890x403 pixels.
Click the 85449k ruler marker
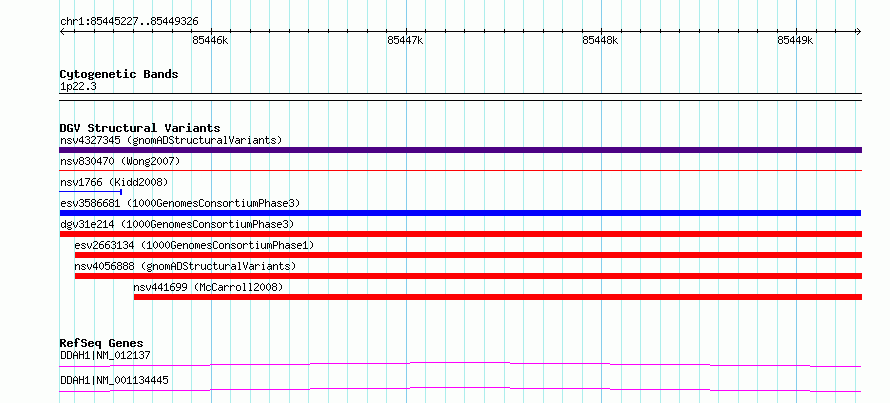pos(795,40)
